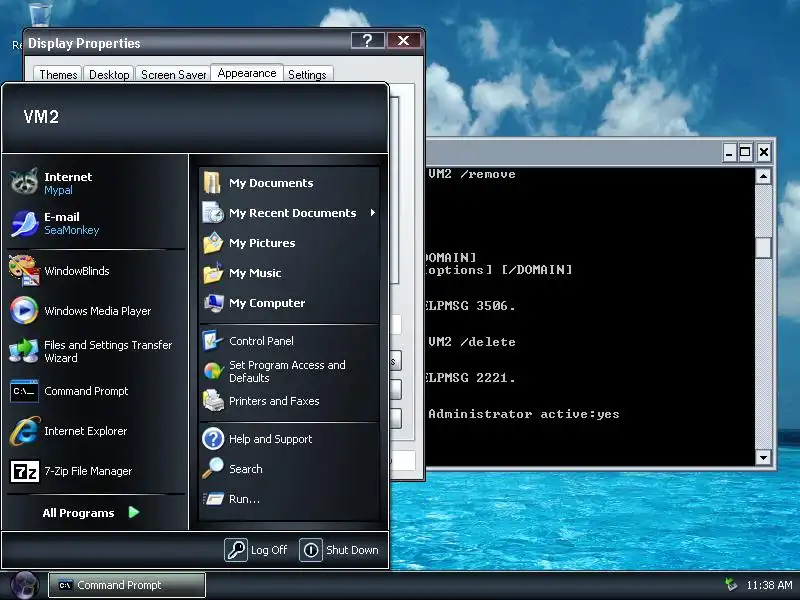Open My Music folder icon
Viewport: 800px width, 600px height.
(213, 272)
